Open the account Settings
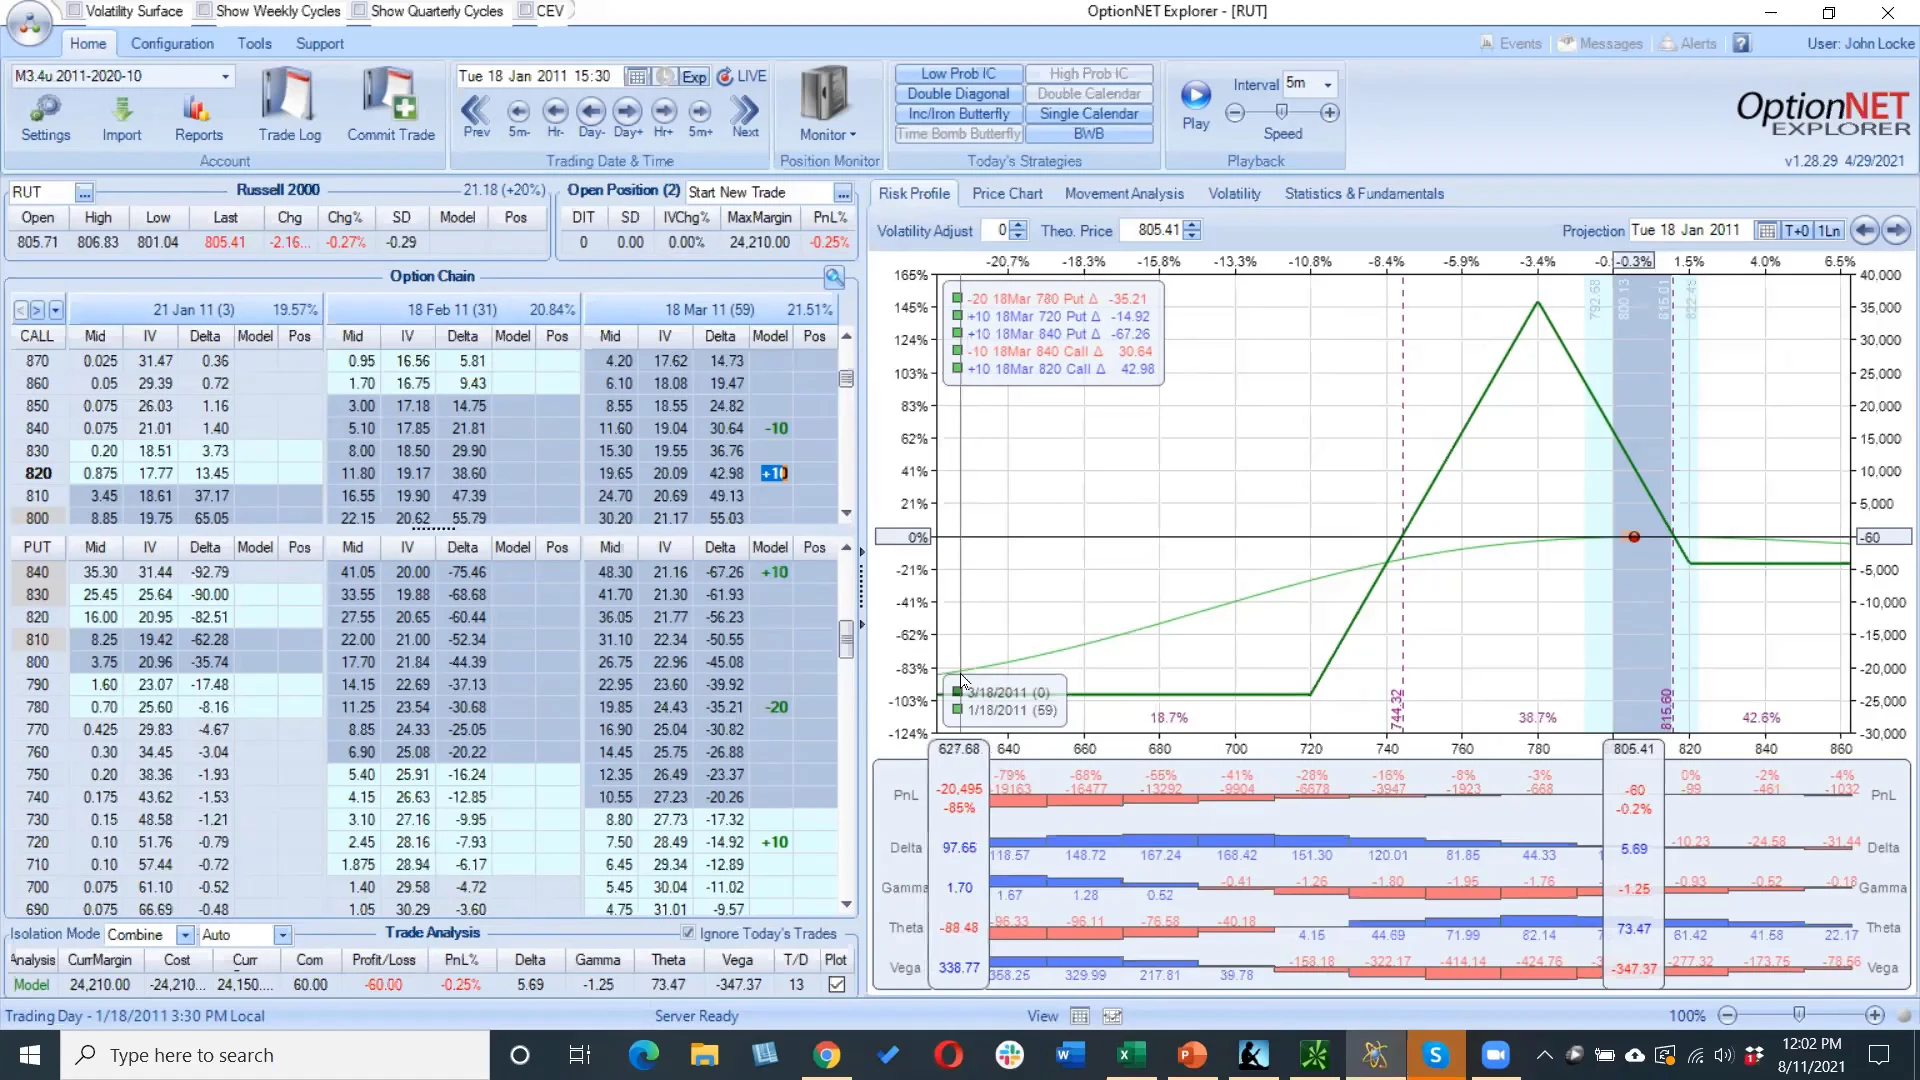Image resolution: width=1920 pixels, height=1080 pixels. coord(46,118)
